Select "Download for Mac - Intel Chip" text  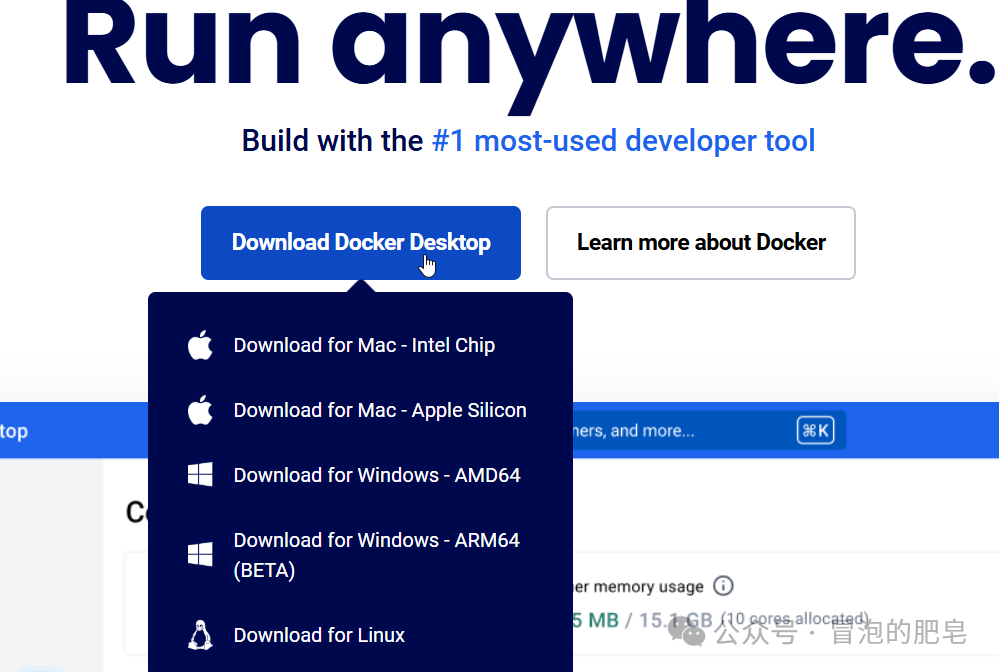tap(364, 346)
